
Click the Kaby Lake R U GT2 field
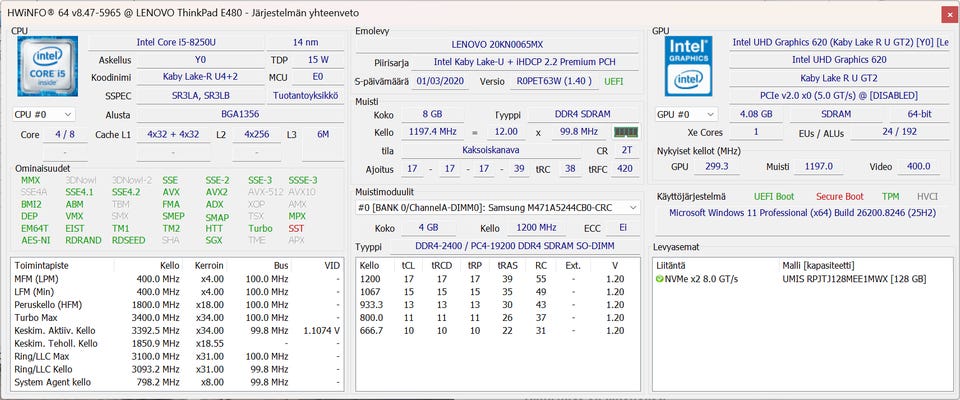(839, 78)
